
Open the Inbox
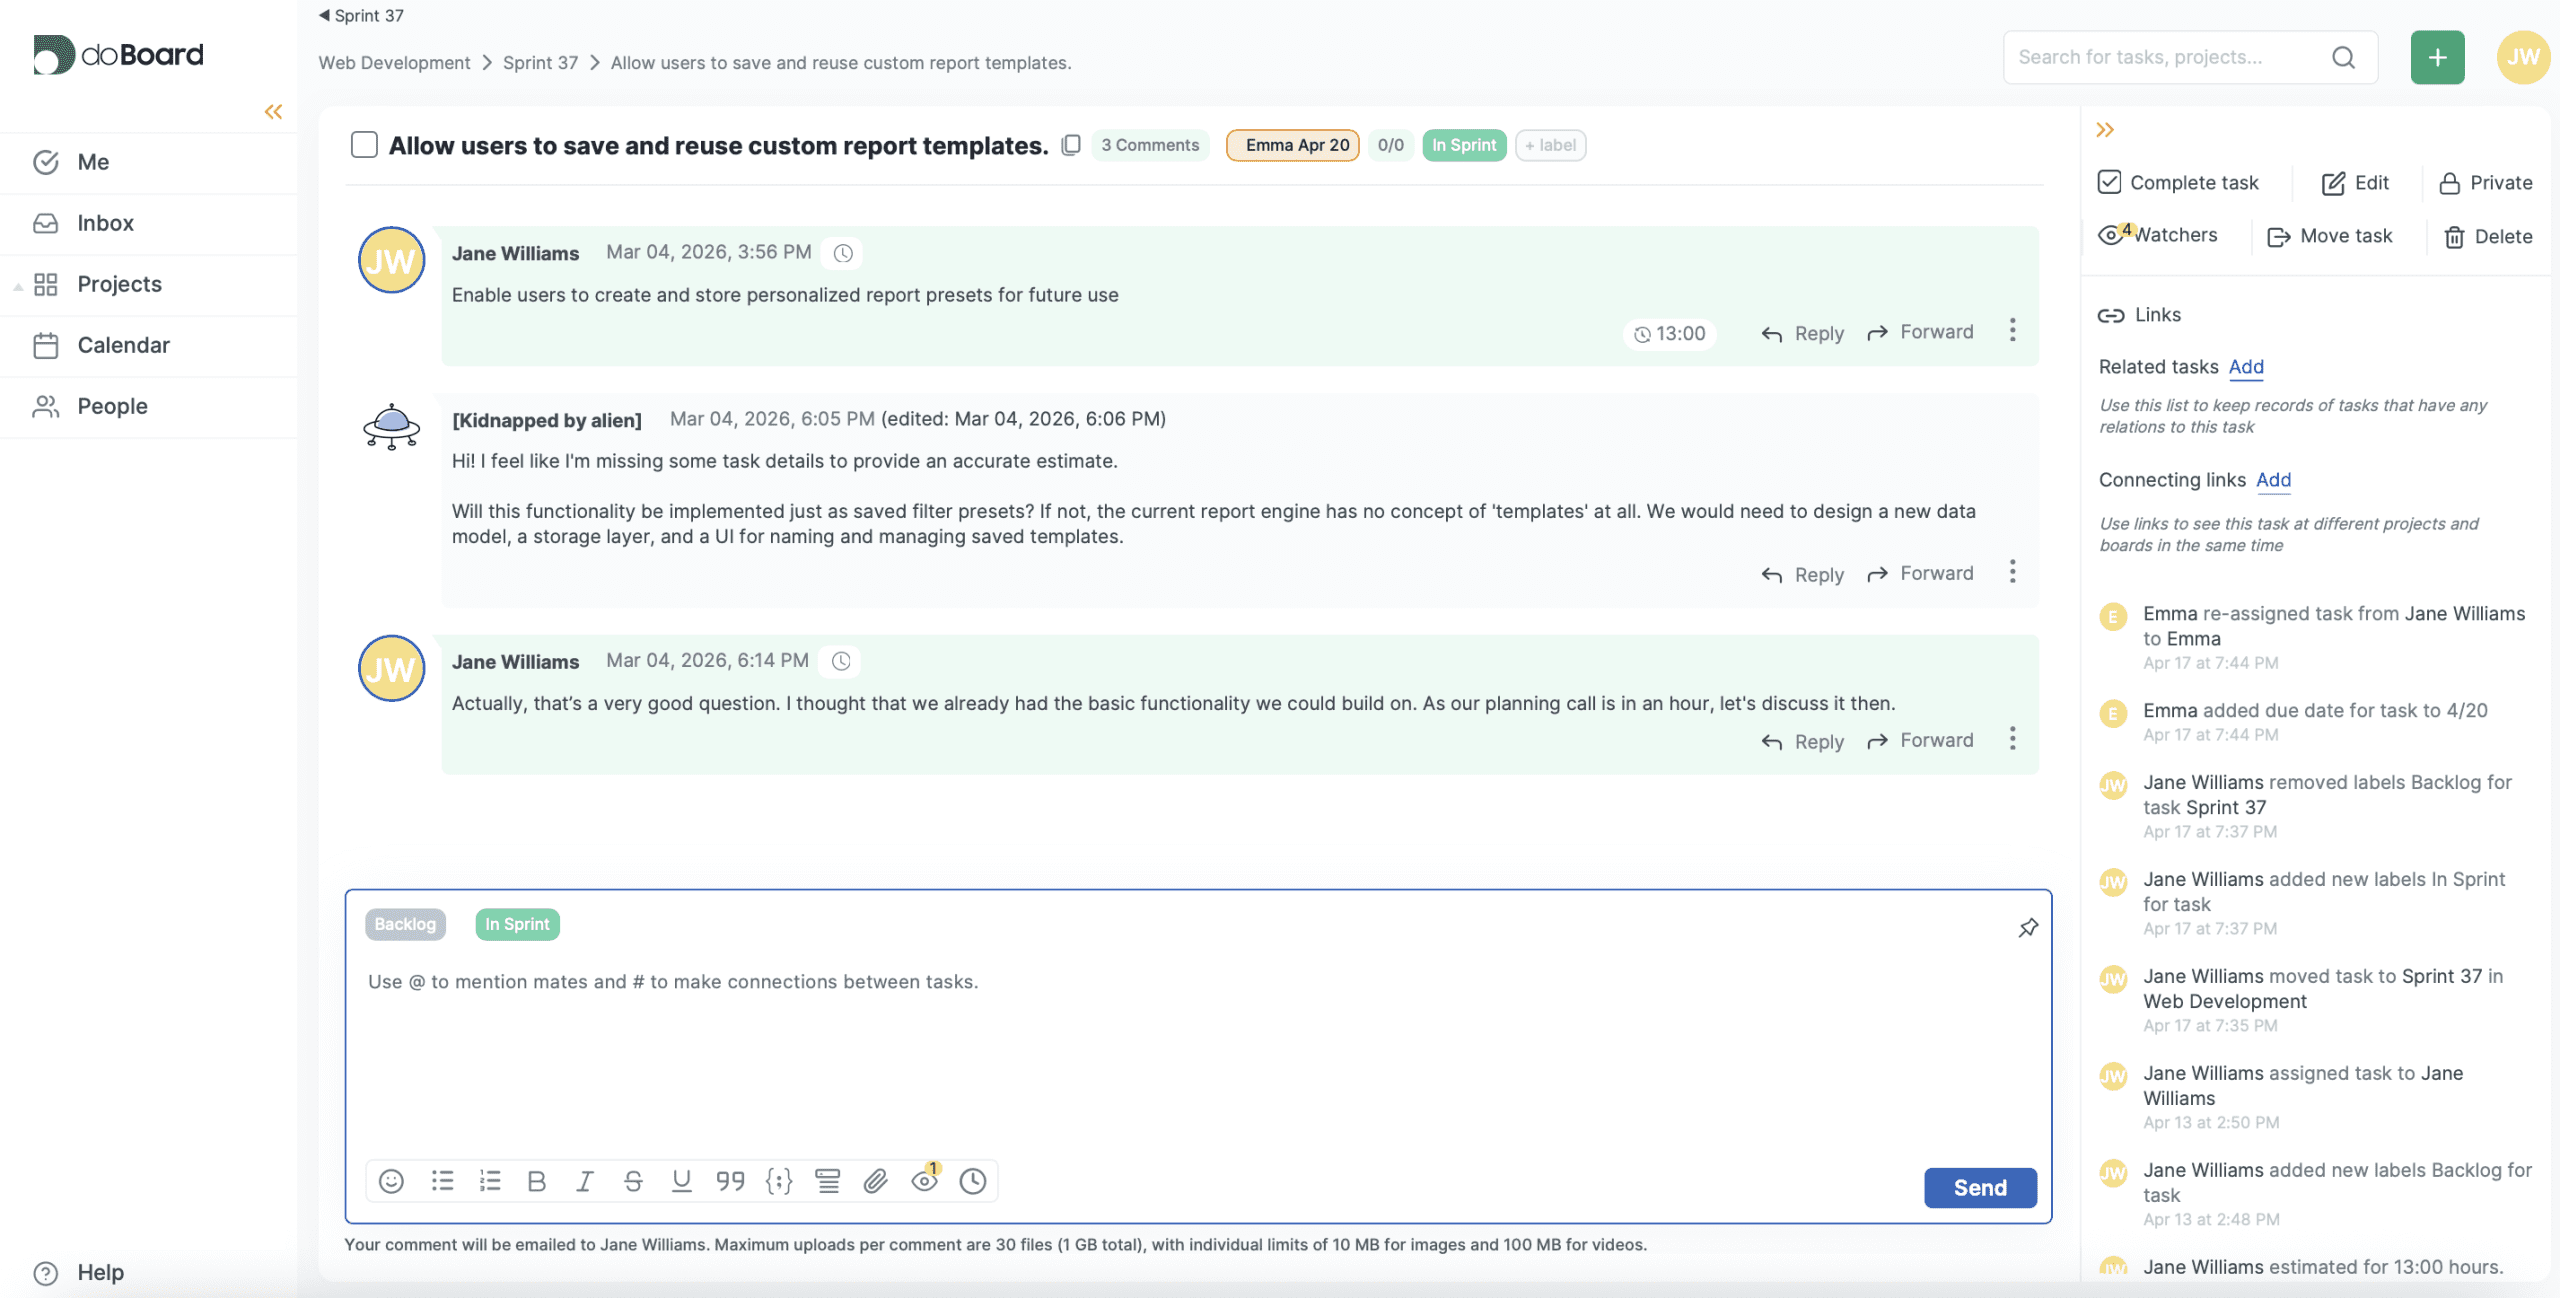149,223
